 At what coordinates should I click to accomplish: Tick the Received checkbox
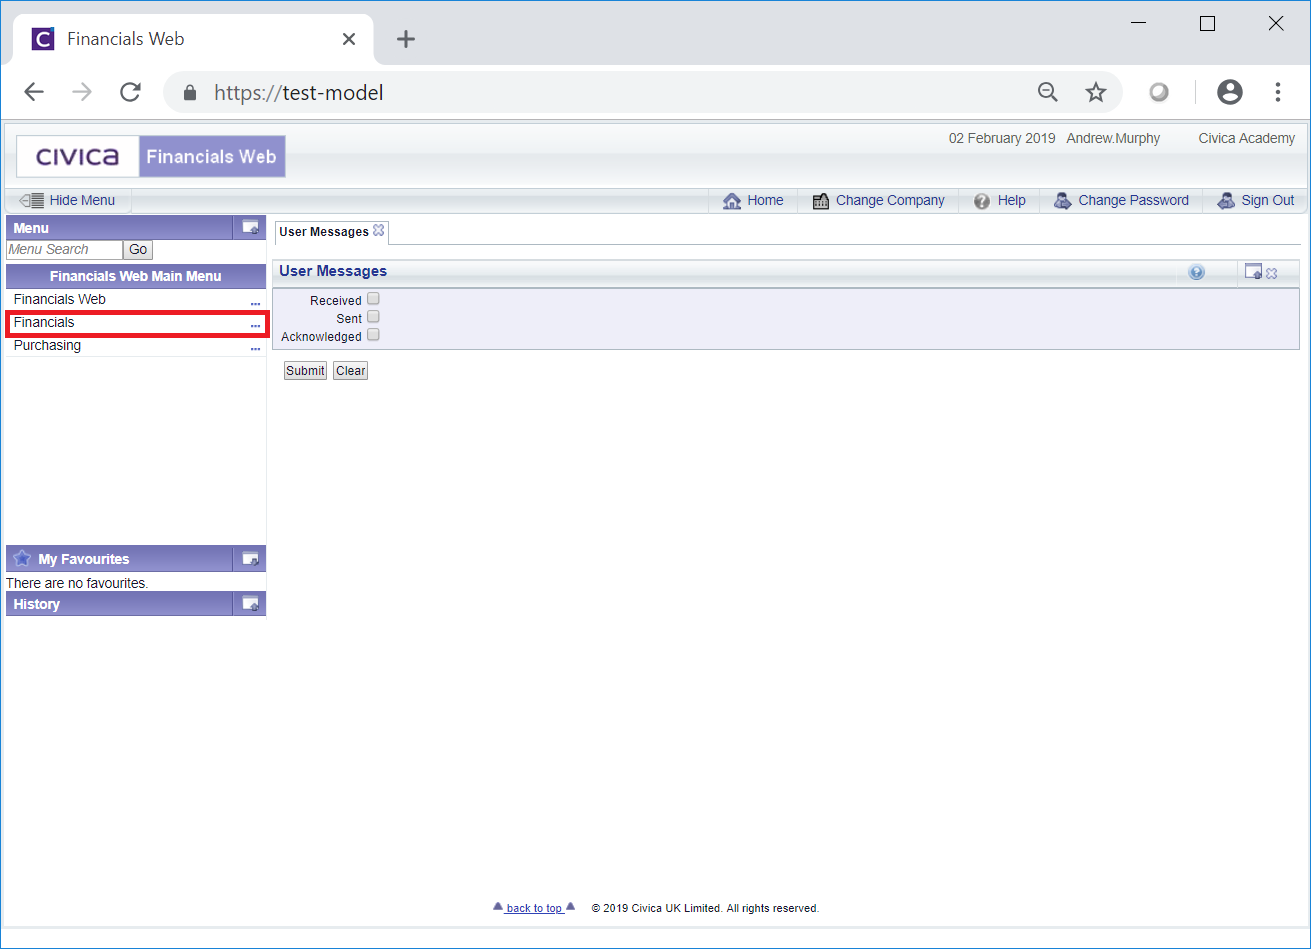[373, 299]
